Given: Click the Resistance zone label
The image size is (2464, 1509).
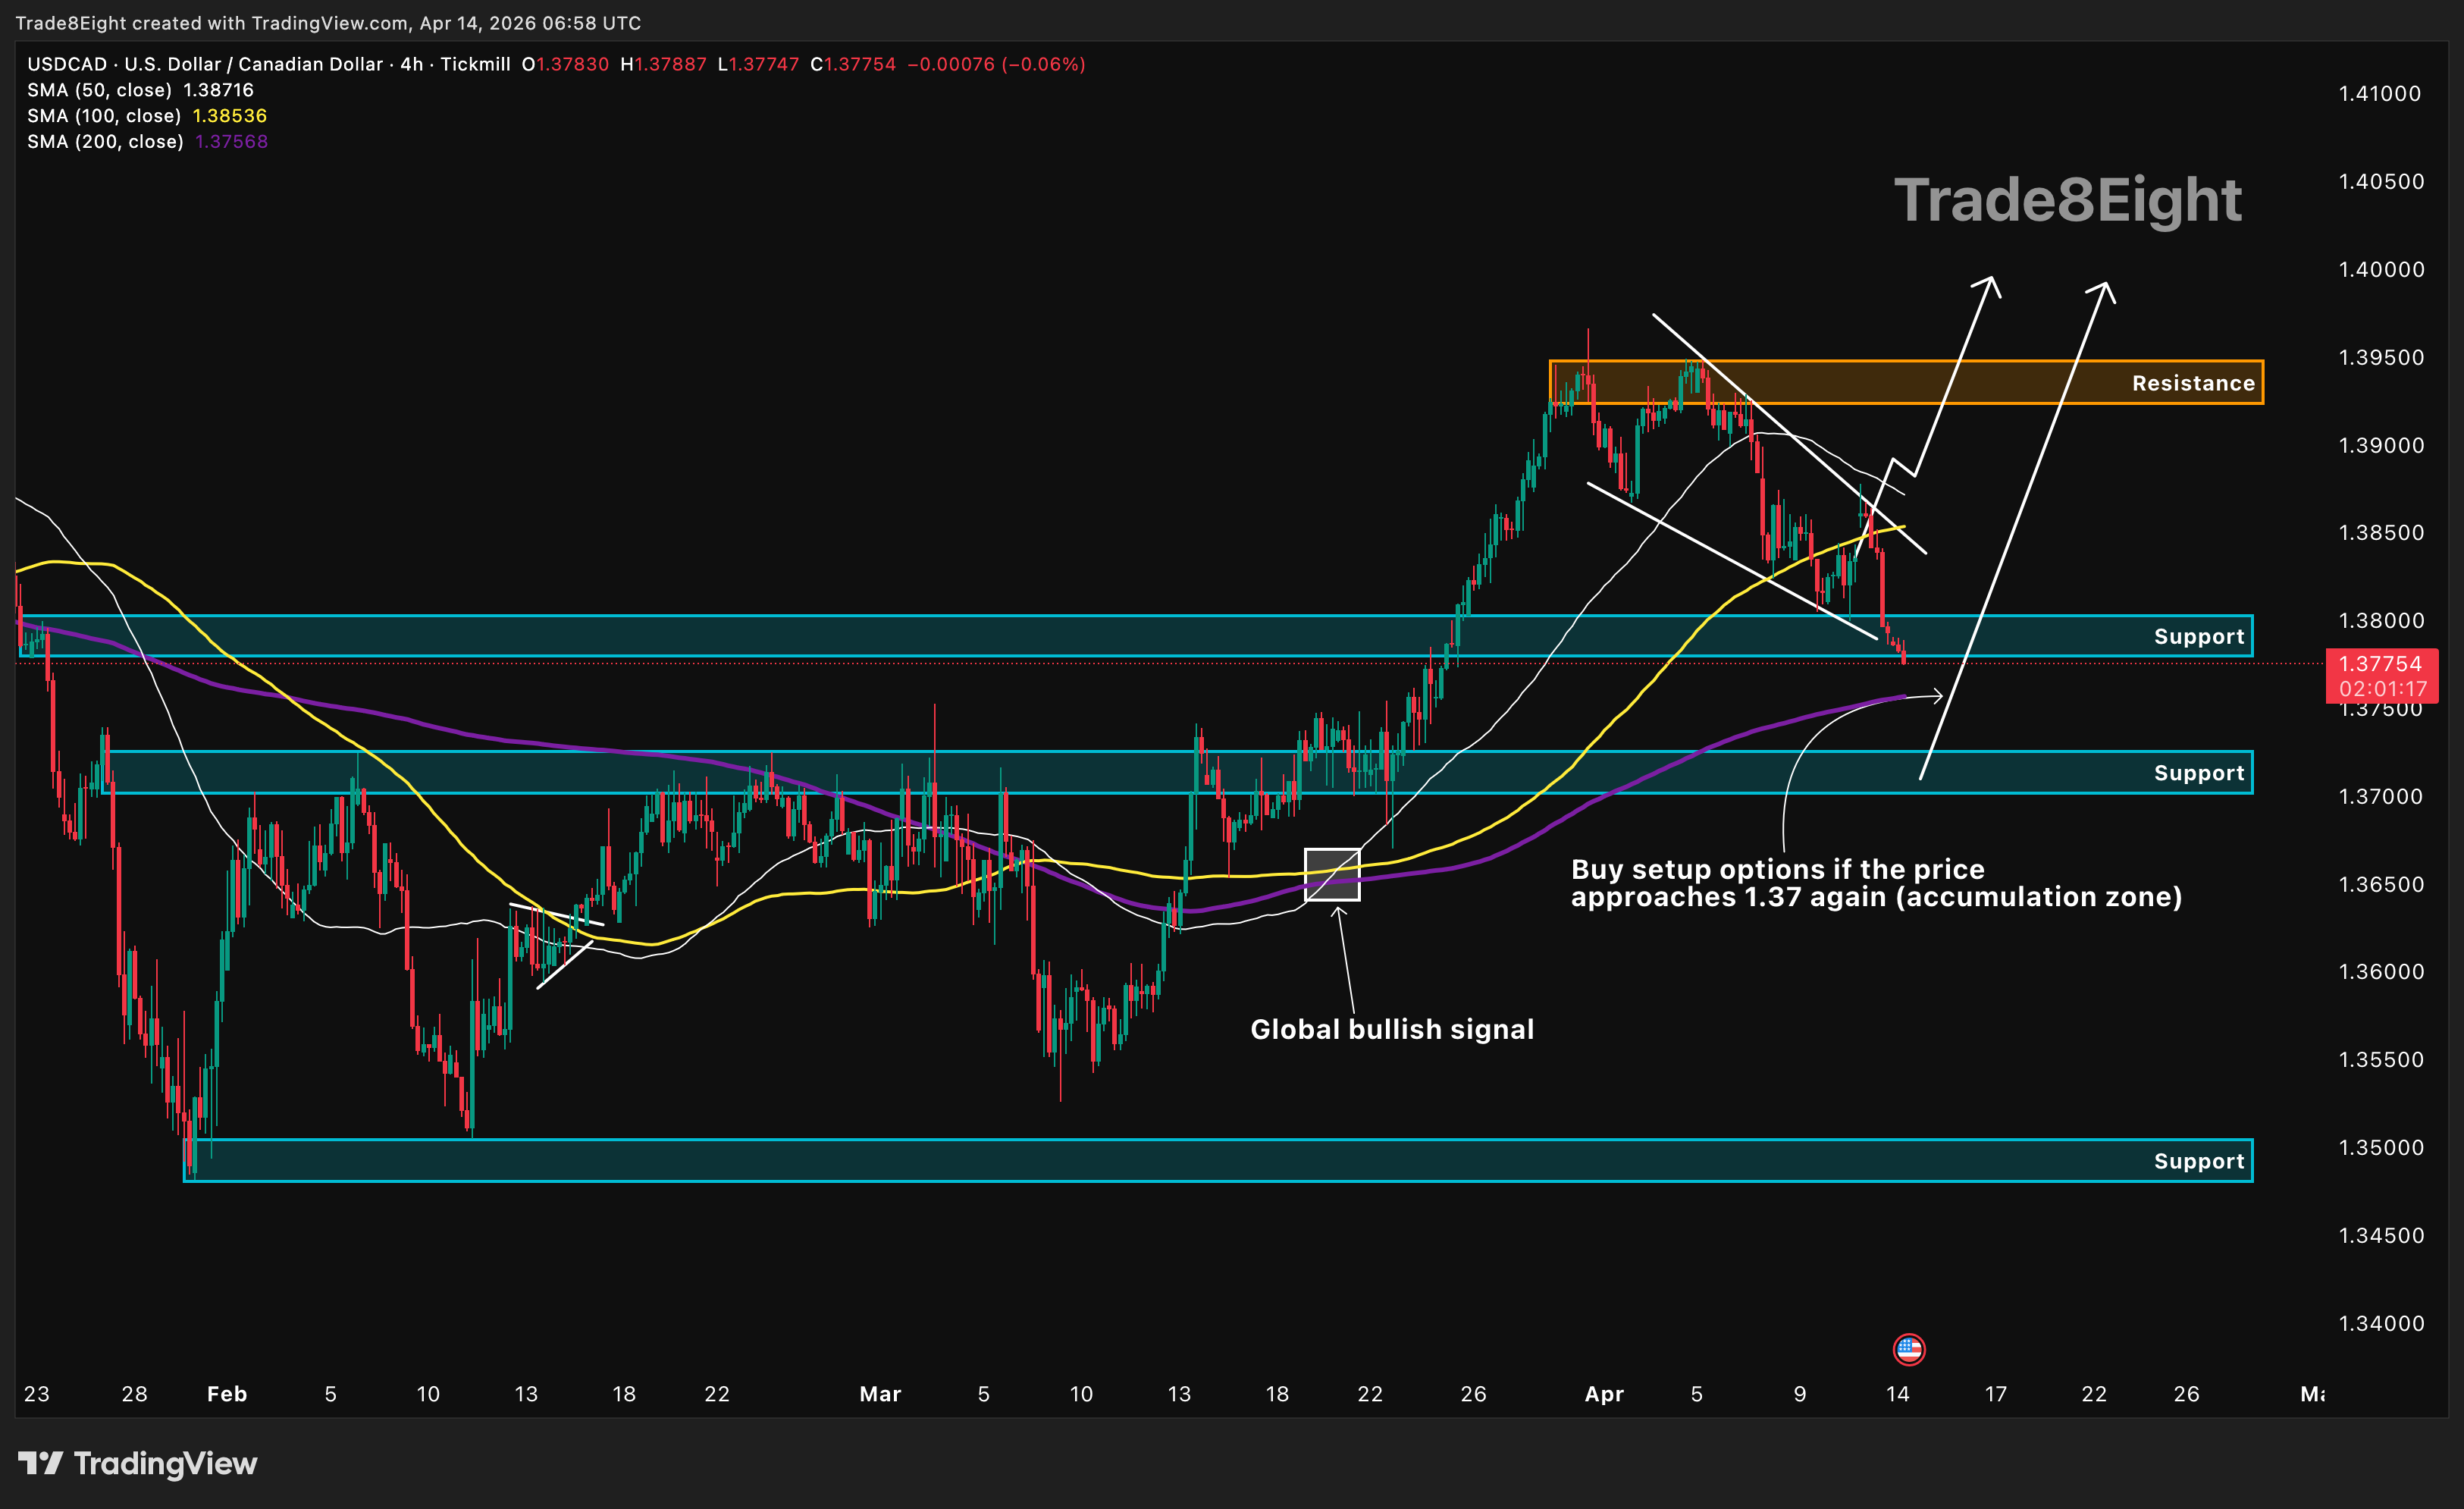Looking at the screenshot, I should pos(2193,383).
